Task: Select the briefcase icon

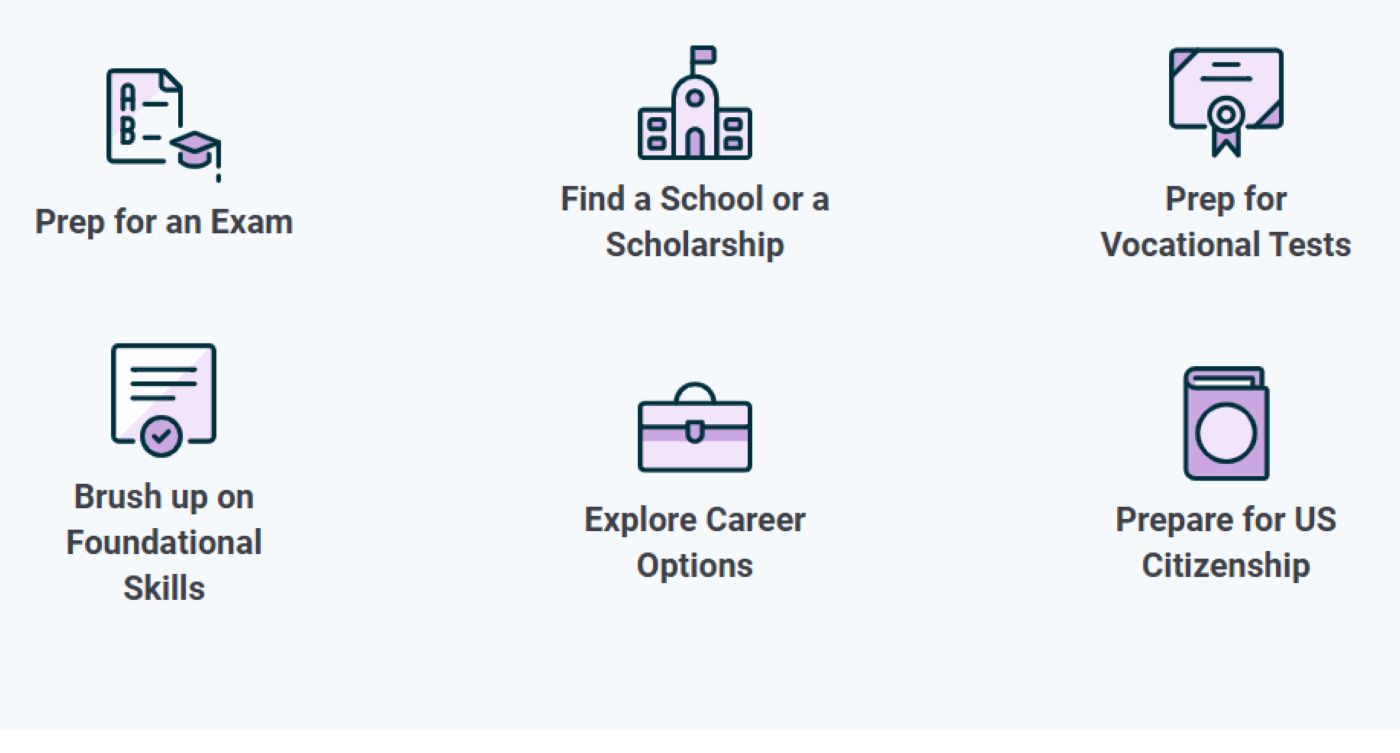Action: pos(695,430)
